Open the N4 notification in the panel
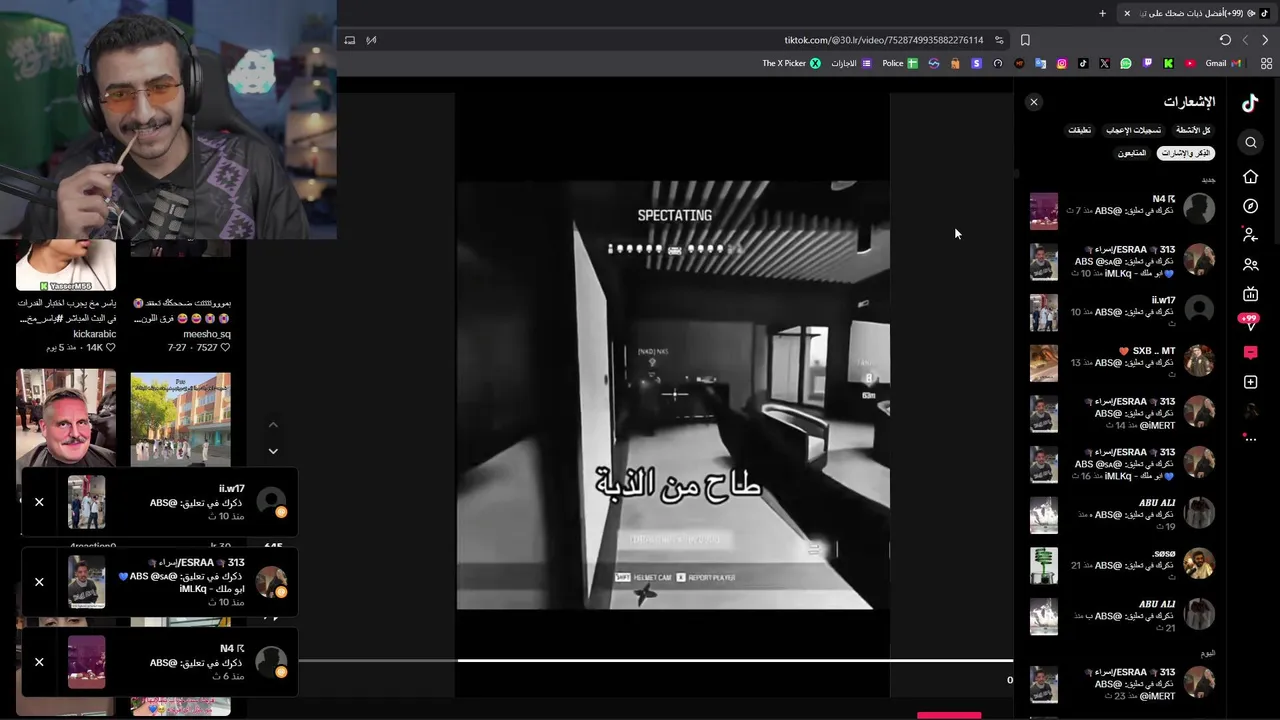1280x720 pixels. click(1123, 210)
